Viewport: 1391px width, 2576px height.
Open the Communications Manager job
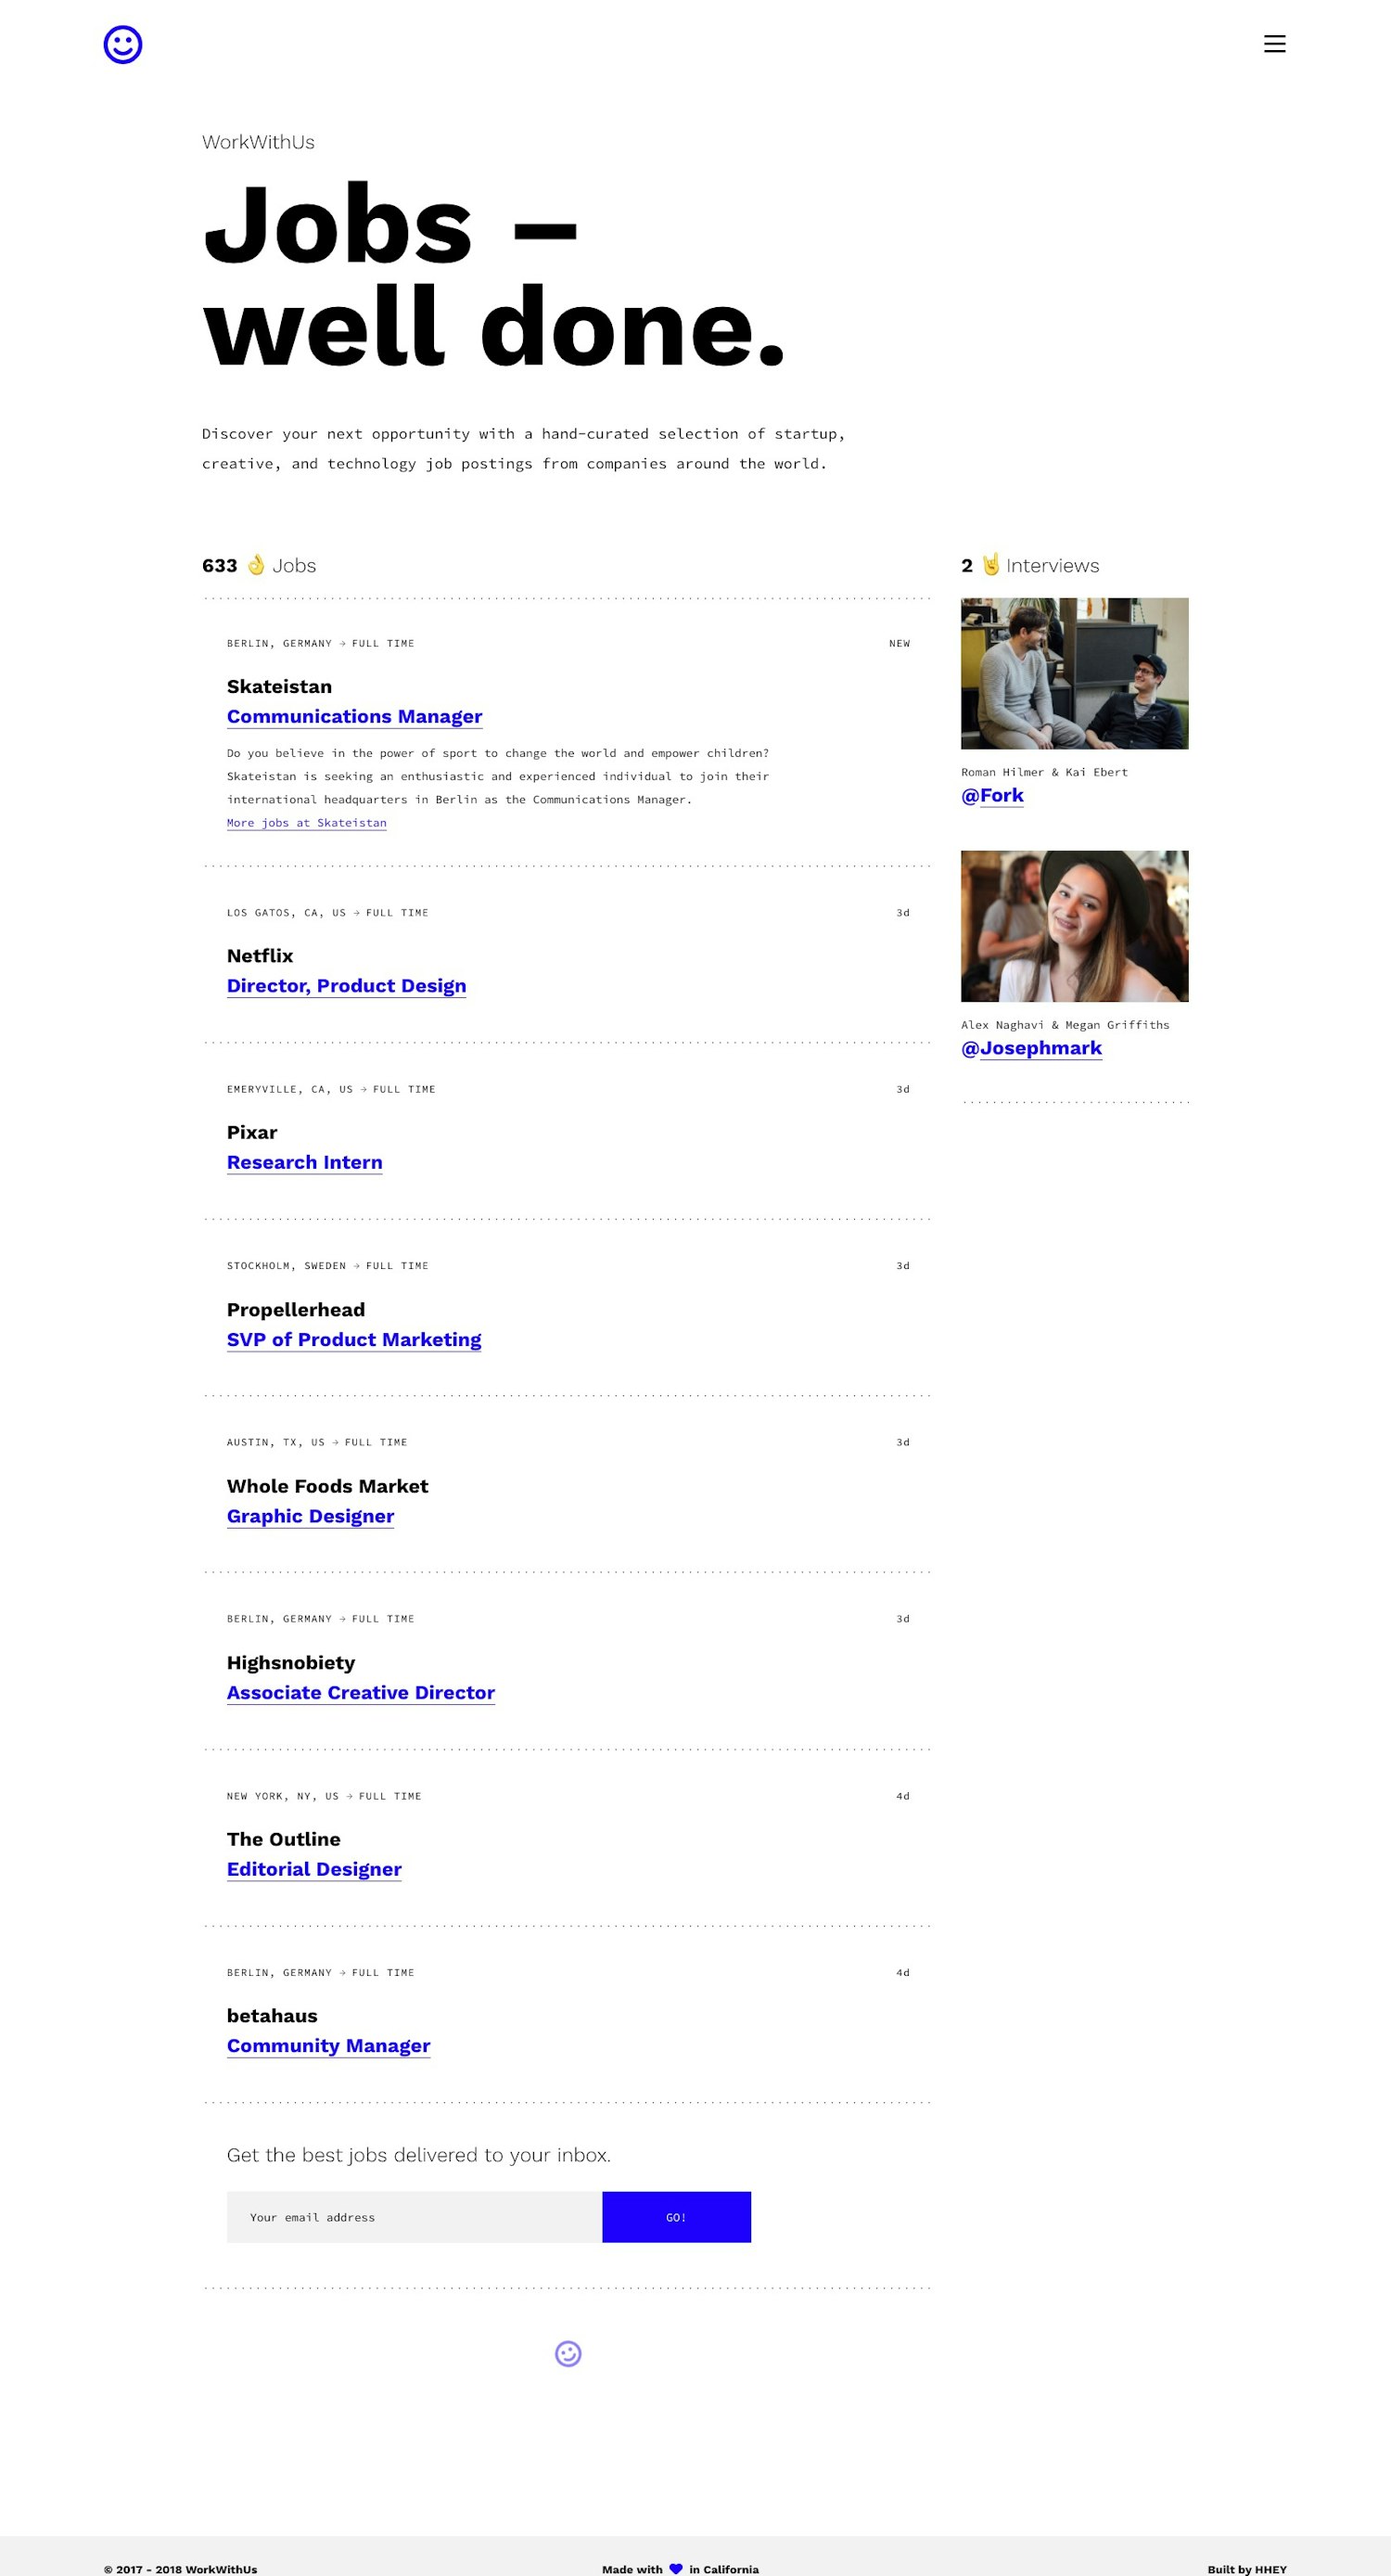(x=354, y=716)
